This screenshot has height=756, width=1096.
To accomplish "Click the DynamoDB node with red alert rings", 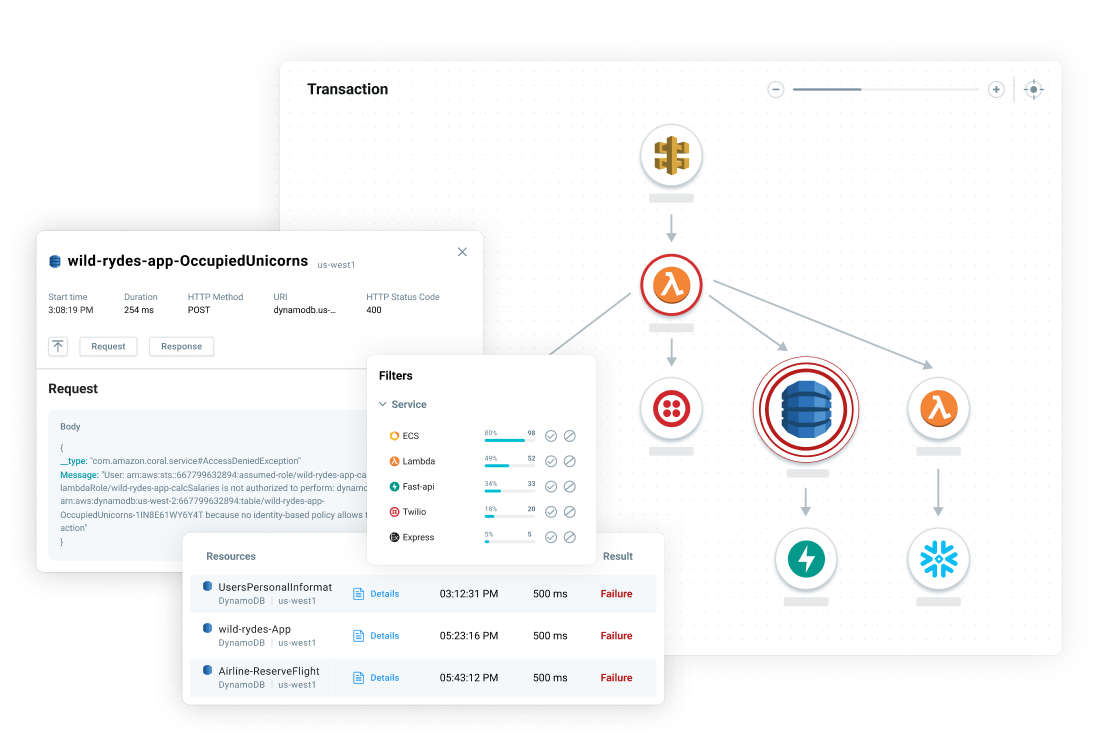I will [x=806, y=409].
